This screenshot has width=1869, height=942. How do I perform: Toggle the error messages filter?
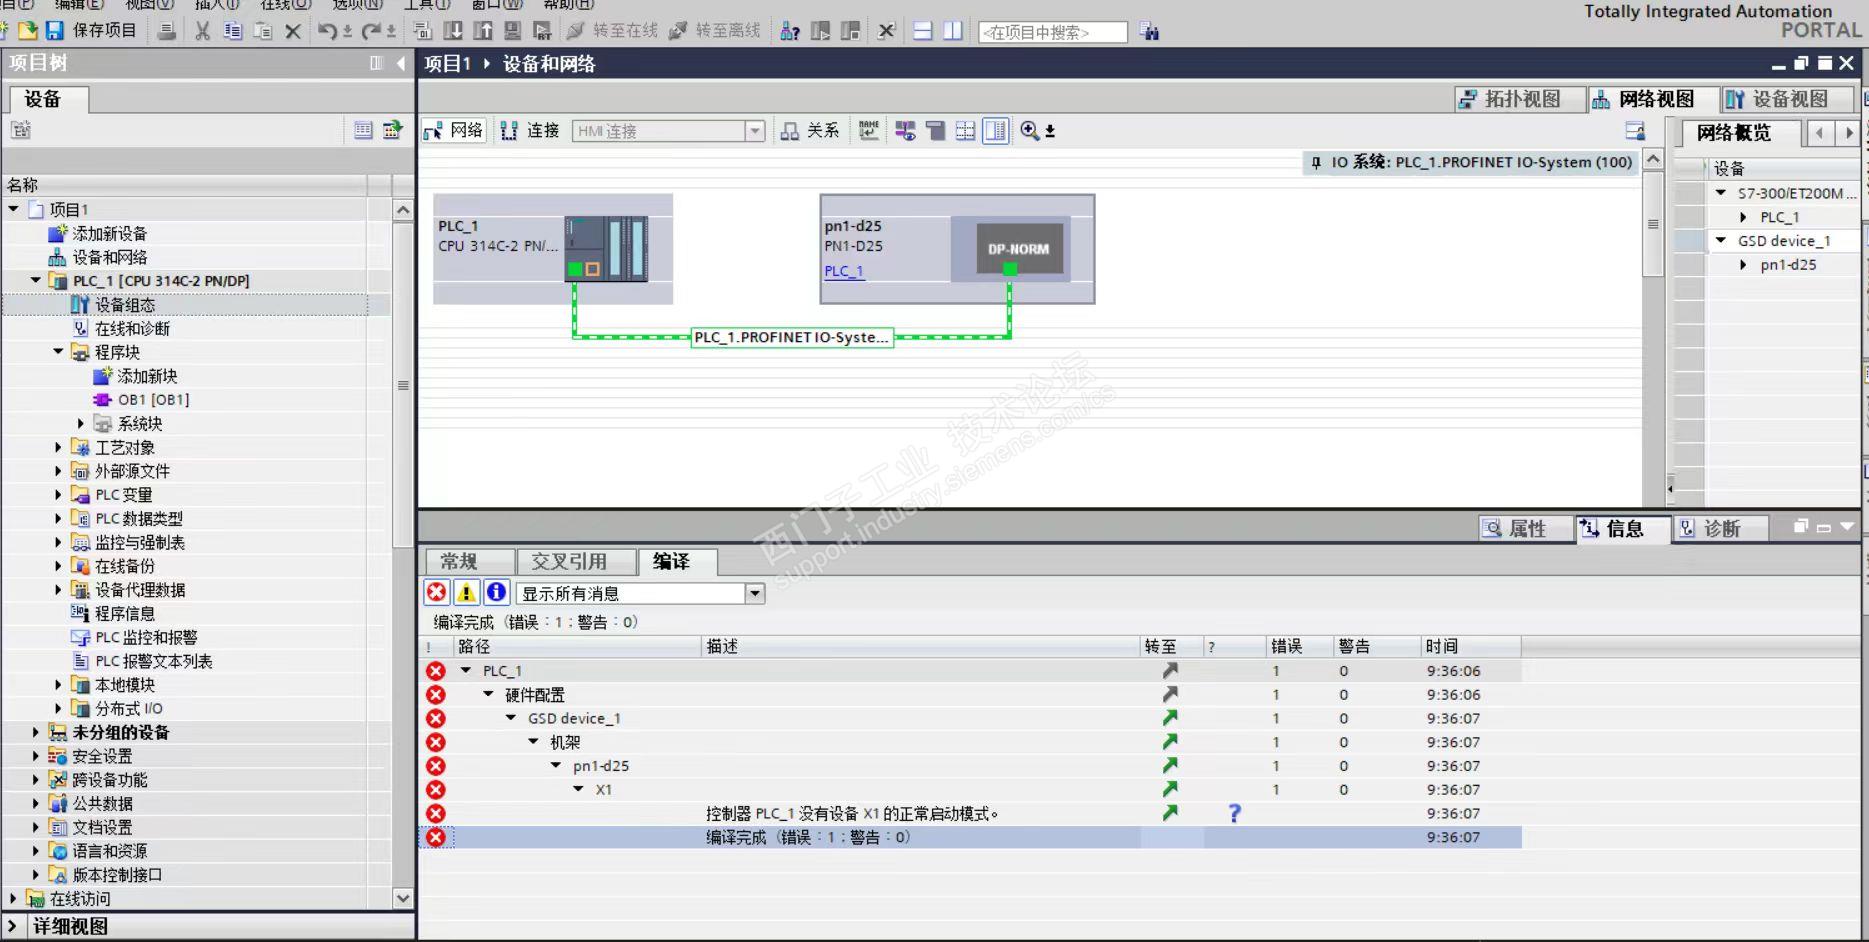tap(437, 592)
